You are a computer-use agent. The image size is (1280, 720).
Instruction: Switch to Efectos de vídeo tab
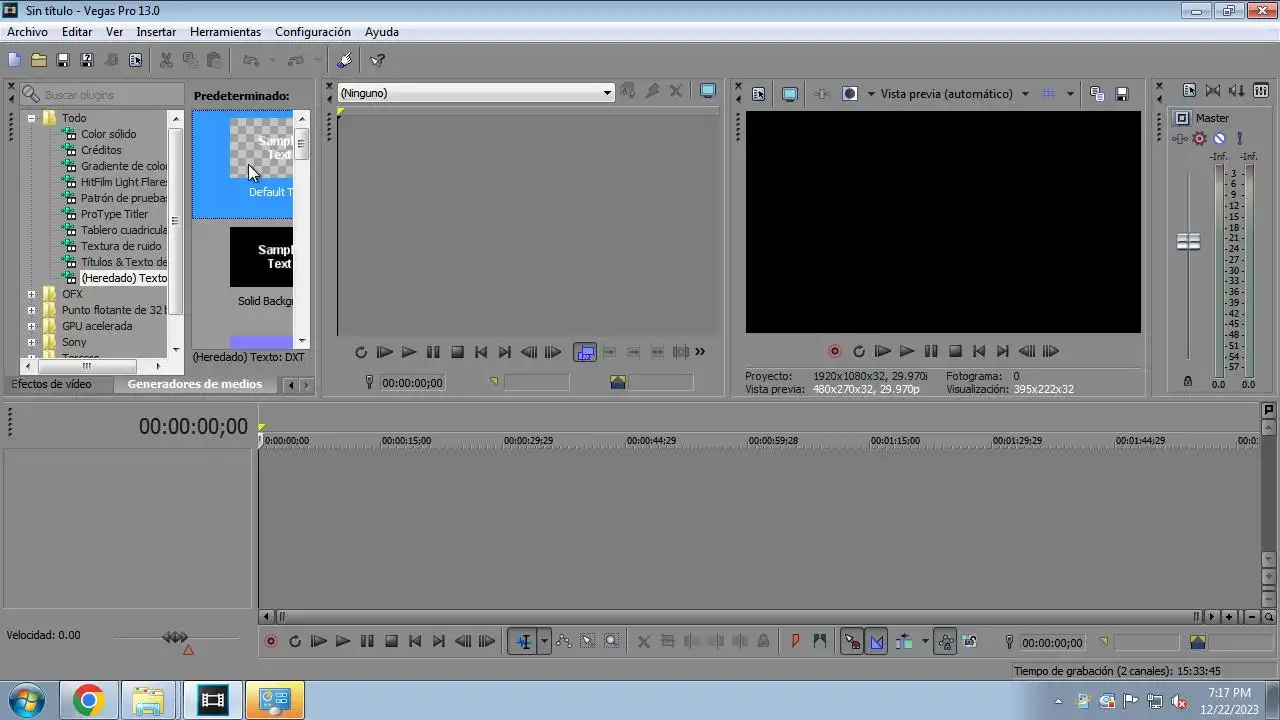pos(51,384)
